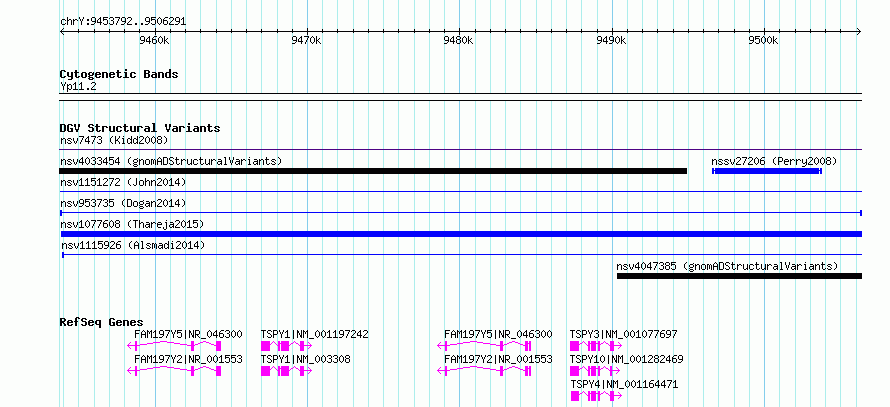Click the 9470k ruler tick label
Screen dimensions: 890x407
(x=307, y=40)
